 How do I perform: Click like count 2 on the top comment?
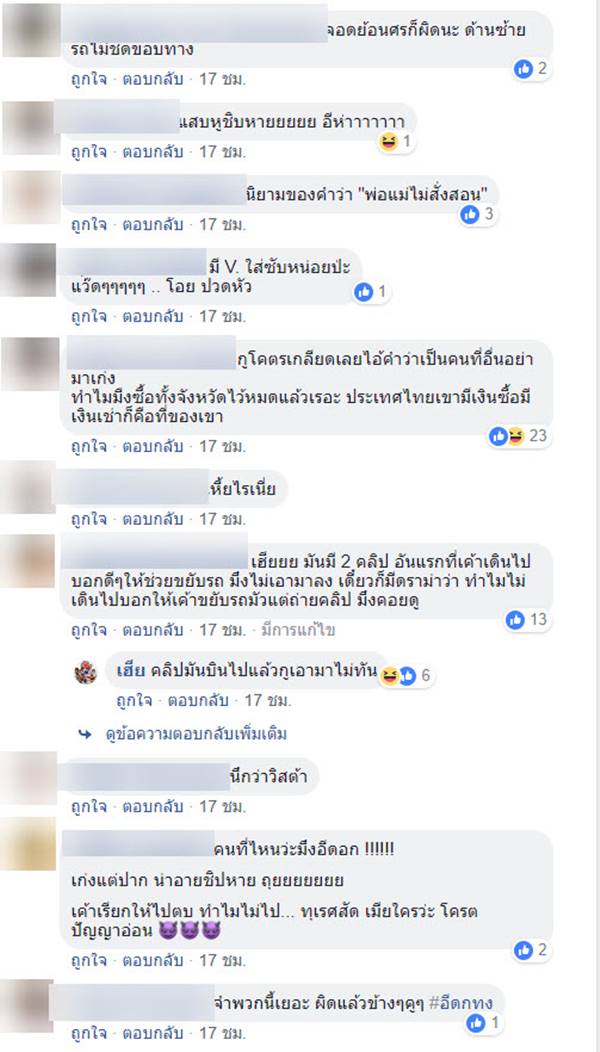[x=532, y=68]
